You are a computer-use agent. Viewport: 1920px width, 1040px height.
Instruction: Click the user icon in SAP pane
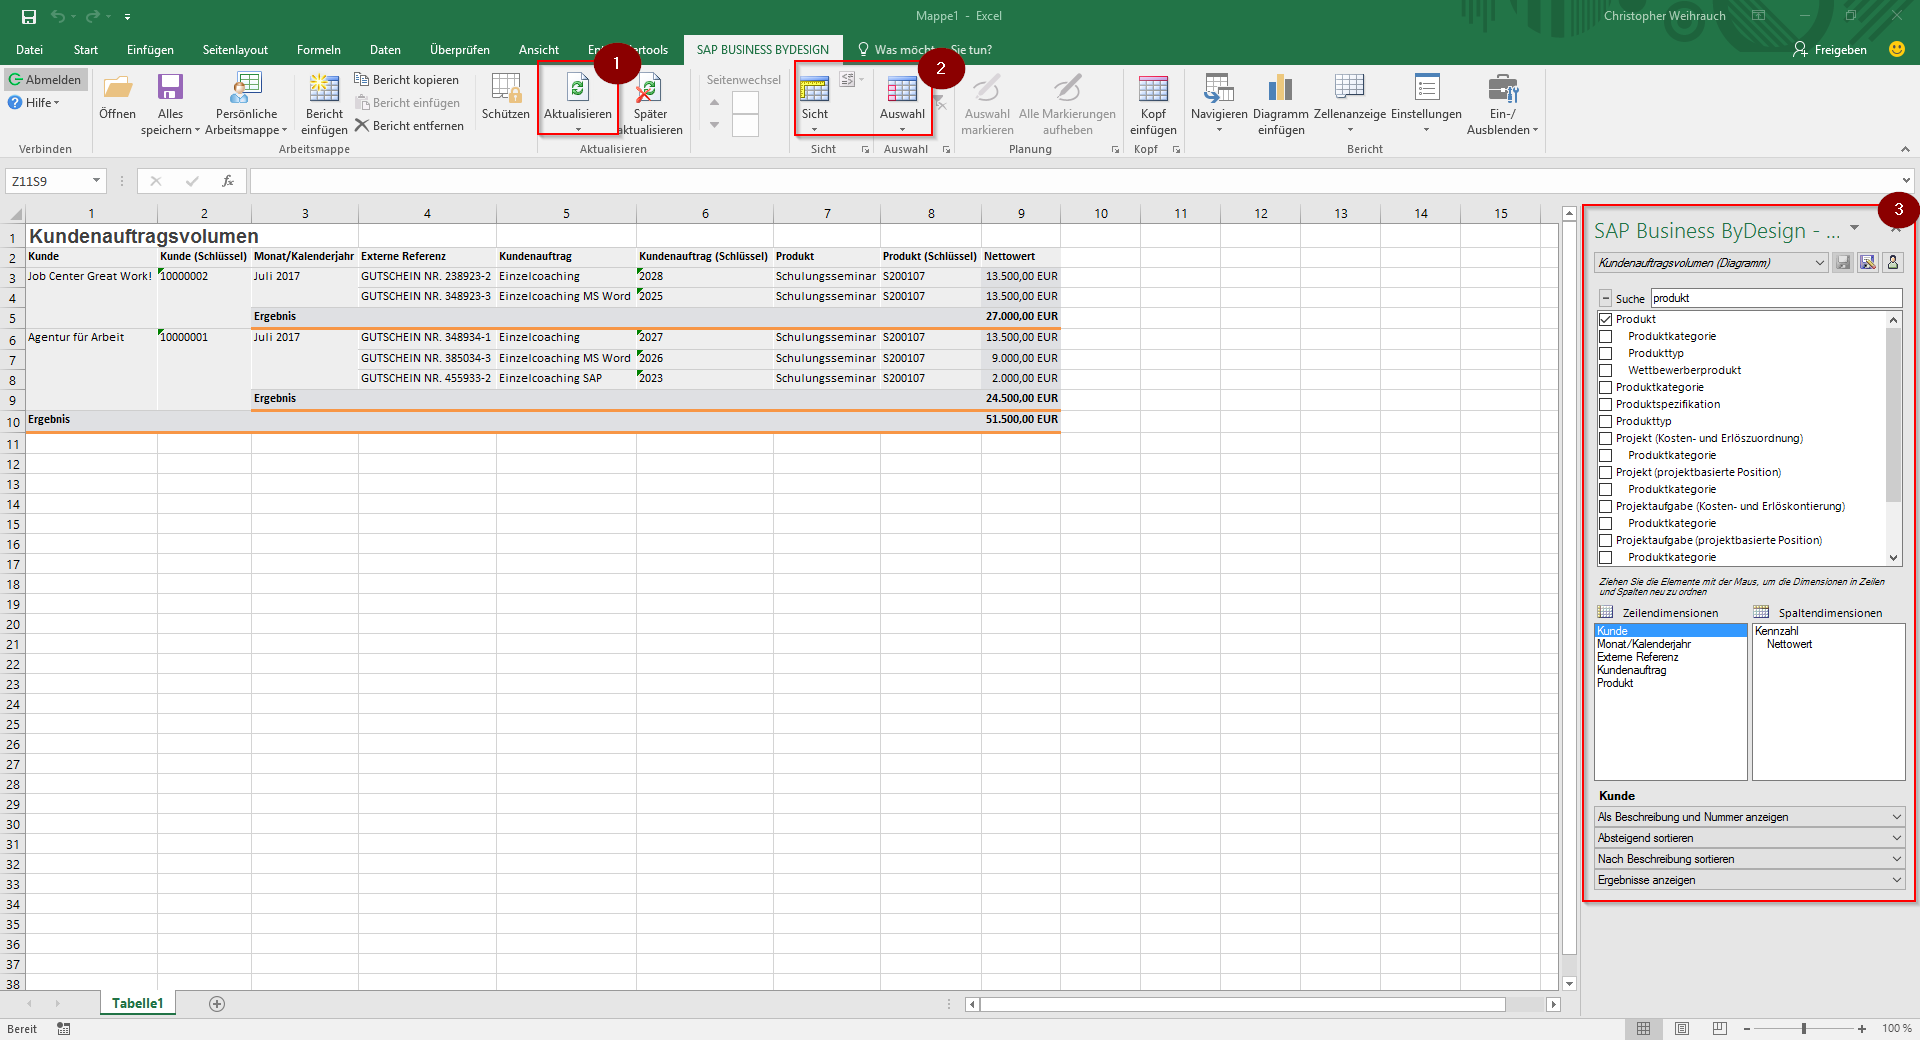1892,263
